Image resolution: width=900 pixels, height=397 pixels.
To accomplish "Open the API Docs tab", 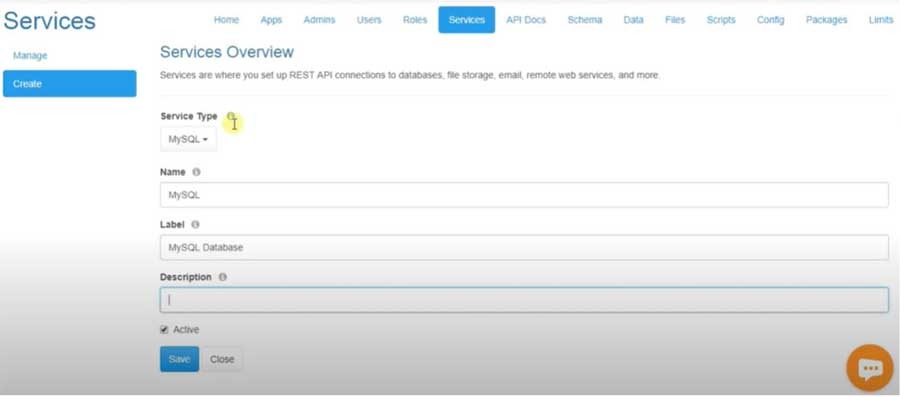I will (526, 20).
